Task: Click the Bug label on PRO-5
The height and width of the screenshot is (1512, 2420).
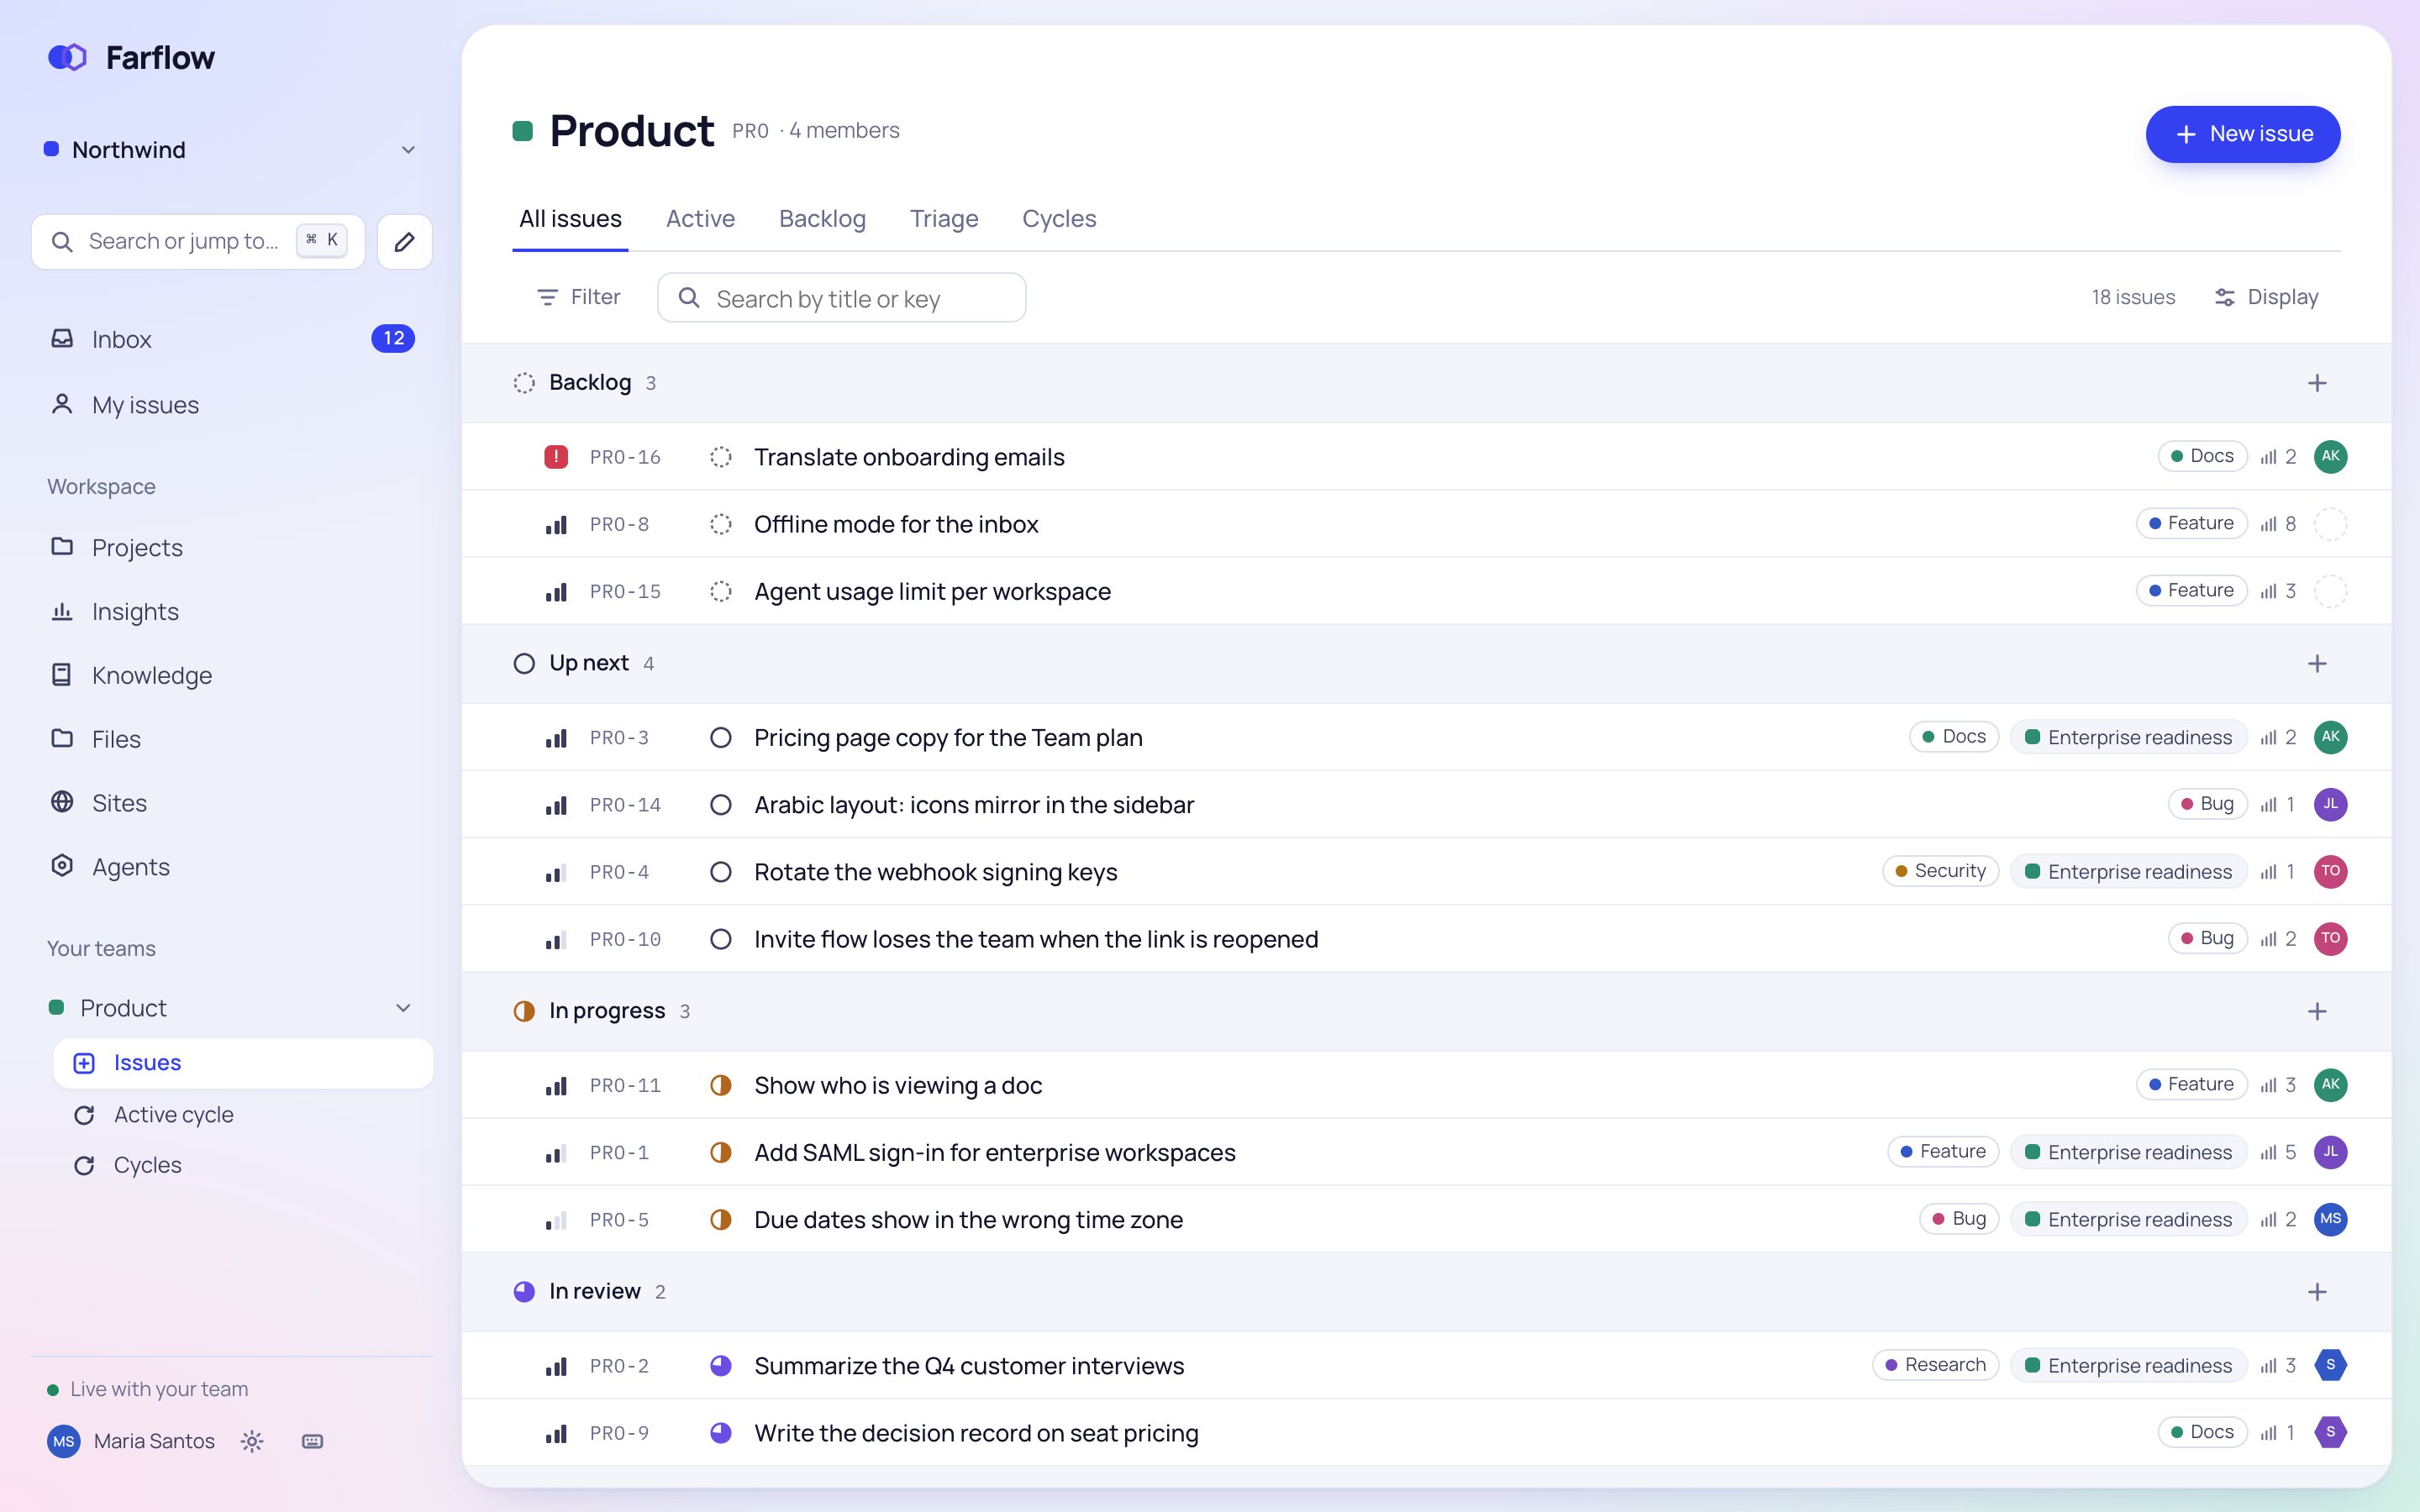Action: [x=1958, y=1219]
